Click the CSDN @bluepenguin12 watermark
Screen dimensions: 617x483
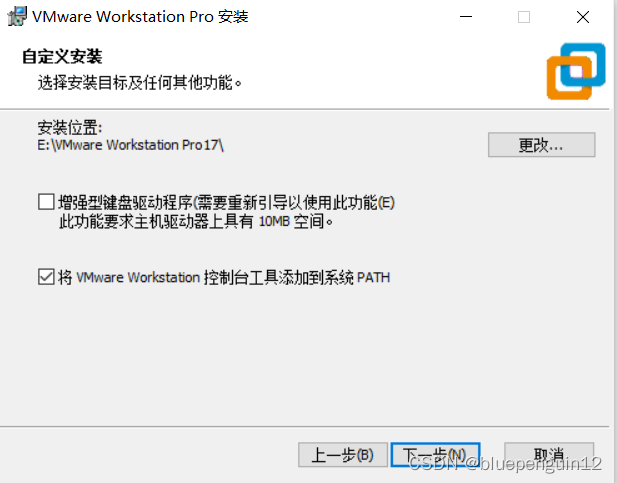click(x=505, y=464)
